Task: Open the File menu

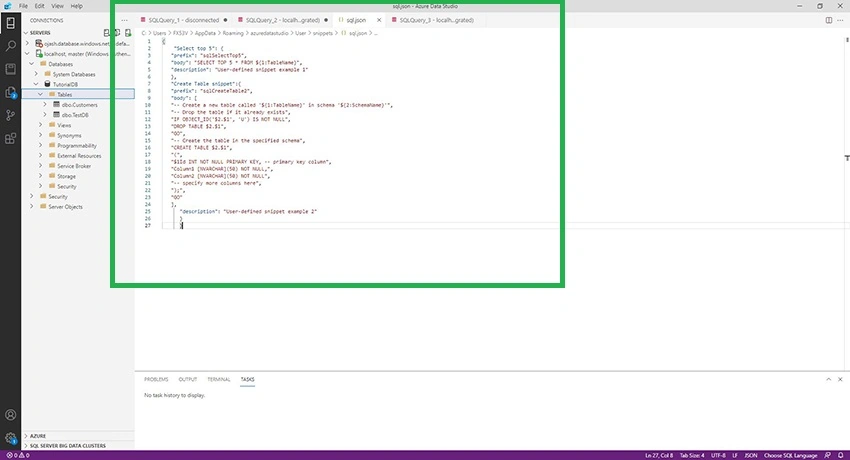Action: pyautogui.click(x=23, y=6)
